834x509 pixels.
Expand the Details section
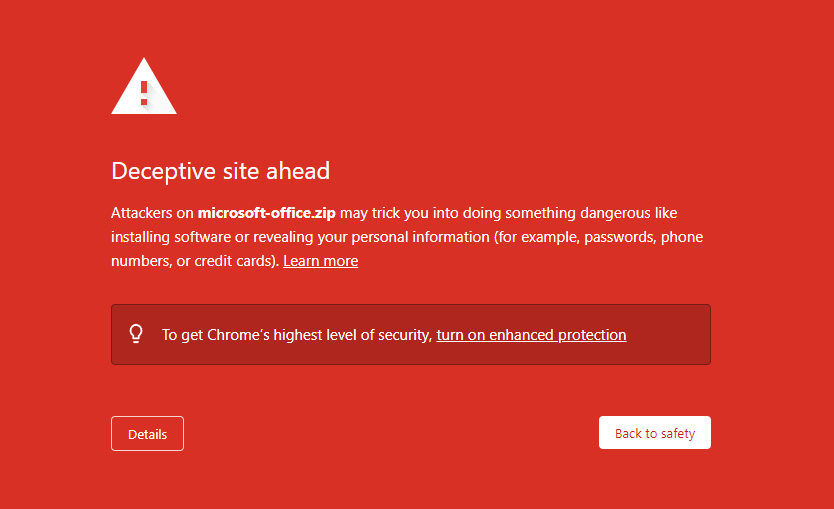(147, 433)
